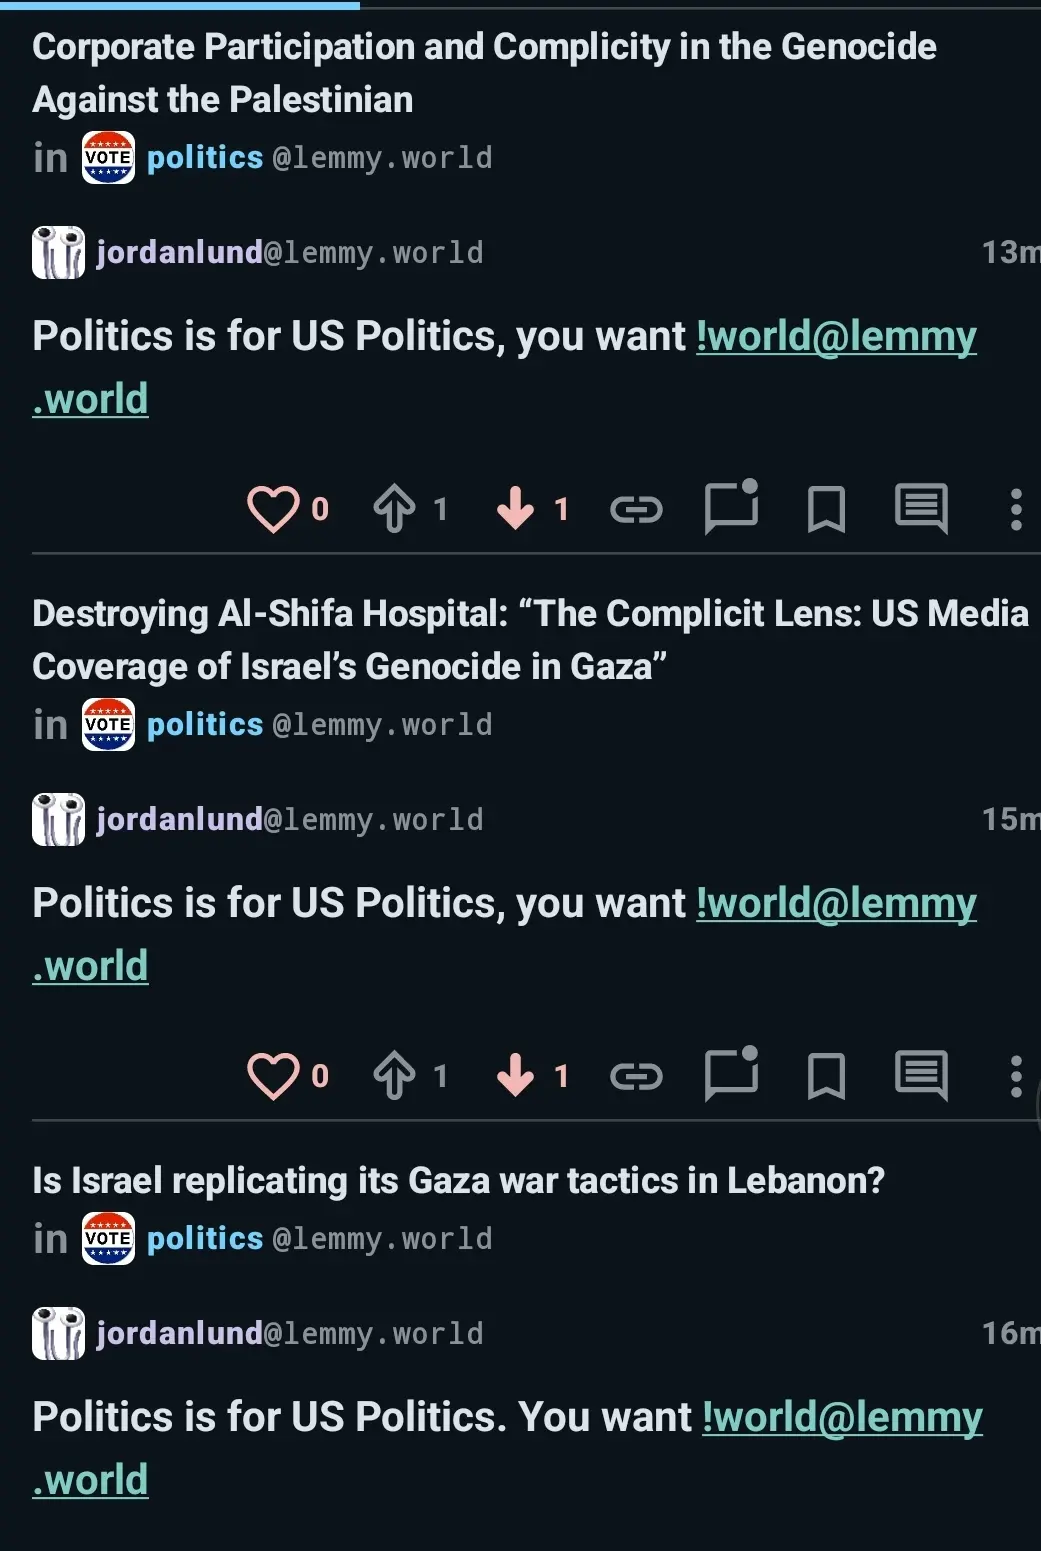Image resolution: width=1041 pixels, height=1551 pixels.
Task: Favorite the 13m comment with the heart
Action: [273, 509]
